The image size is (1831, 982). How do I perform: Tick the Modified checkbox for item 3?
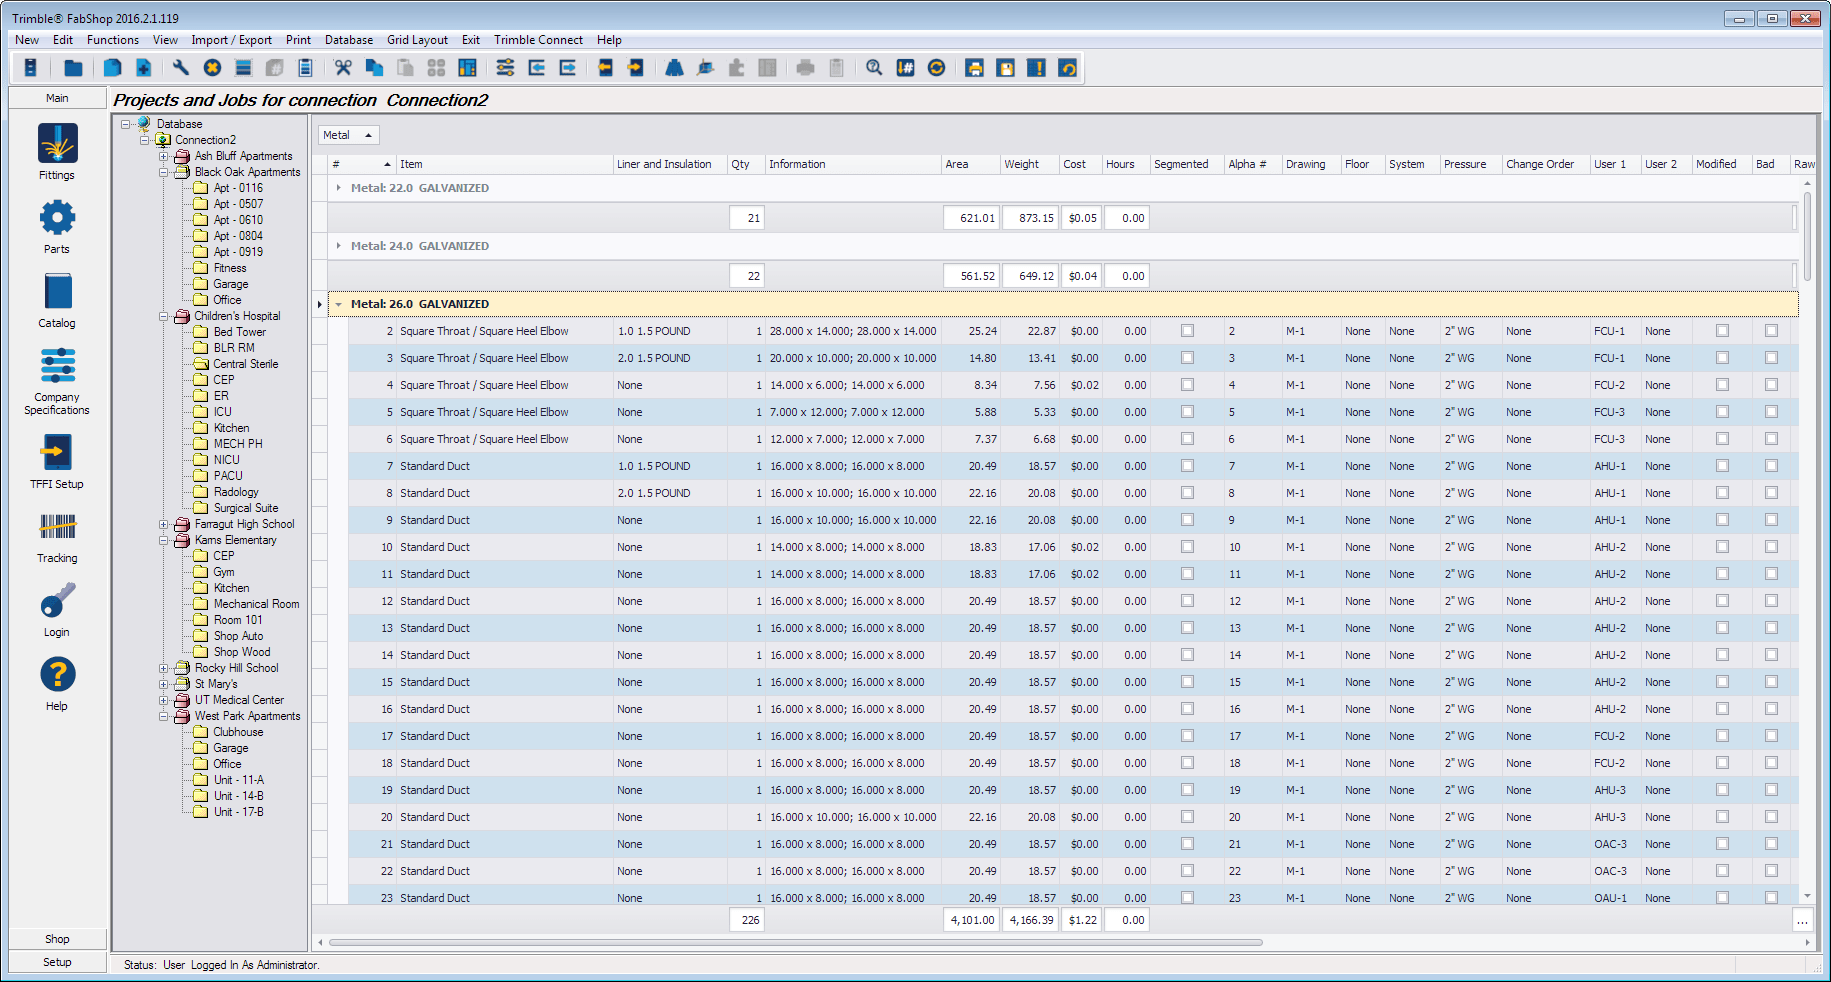(1722, 358)
